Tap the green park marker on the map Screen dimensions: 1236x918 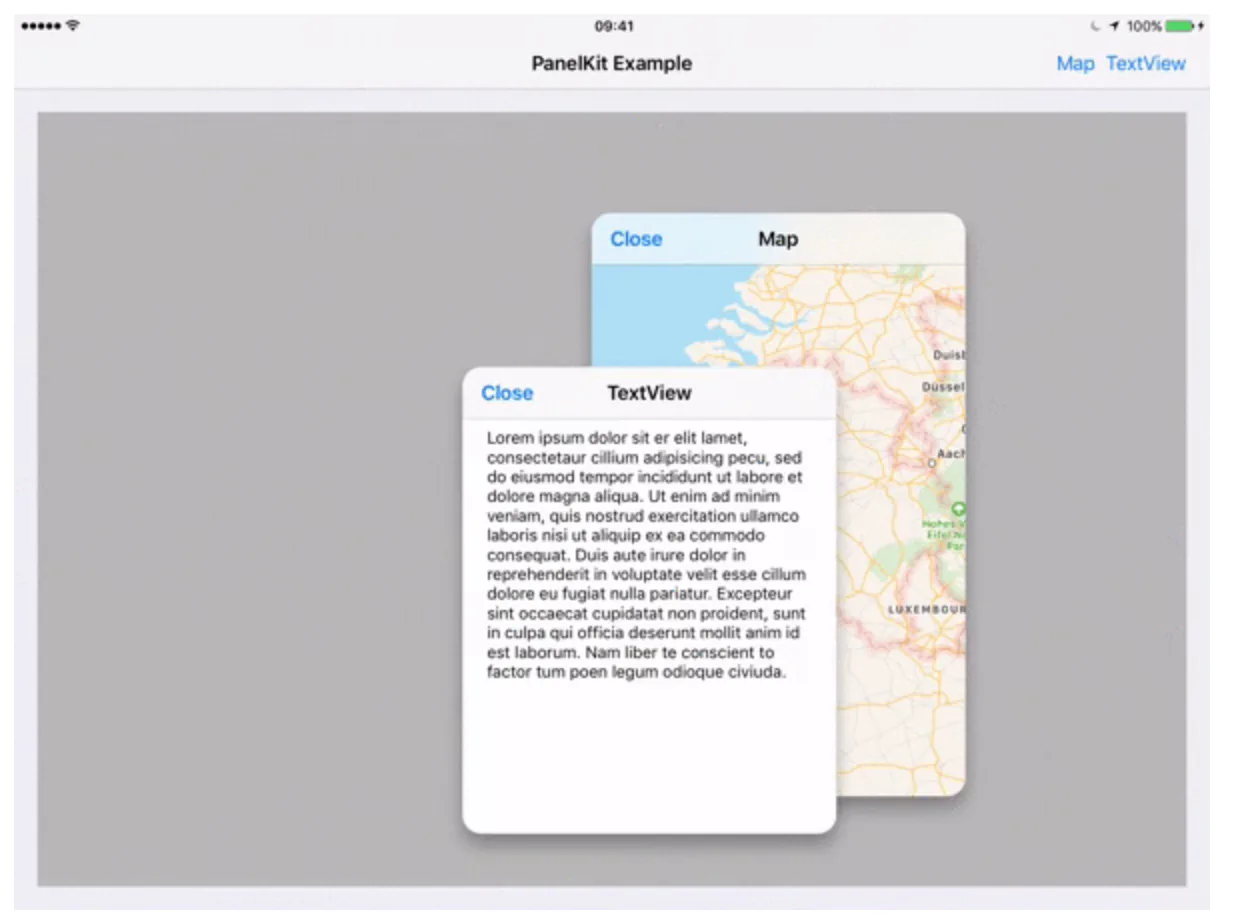tap(958, 509)
